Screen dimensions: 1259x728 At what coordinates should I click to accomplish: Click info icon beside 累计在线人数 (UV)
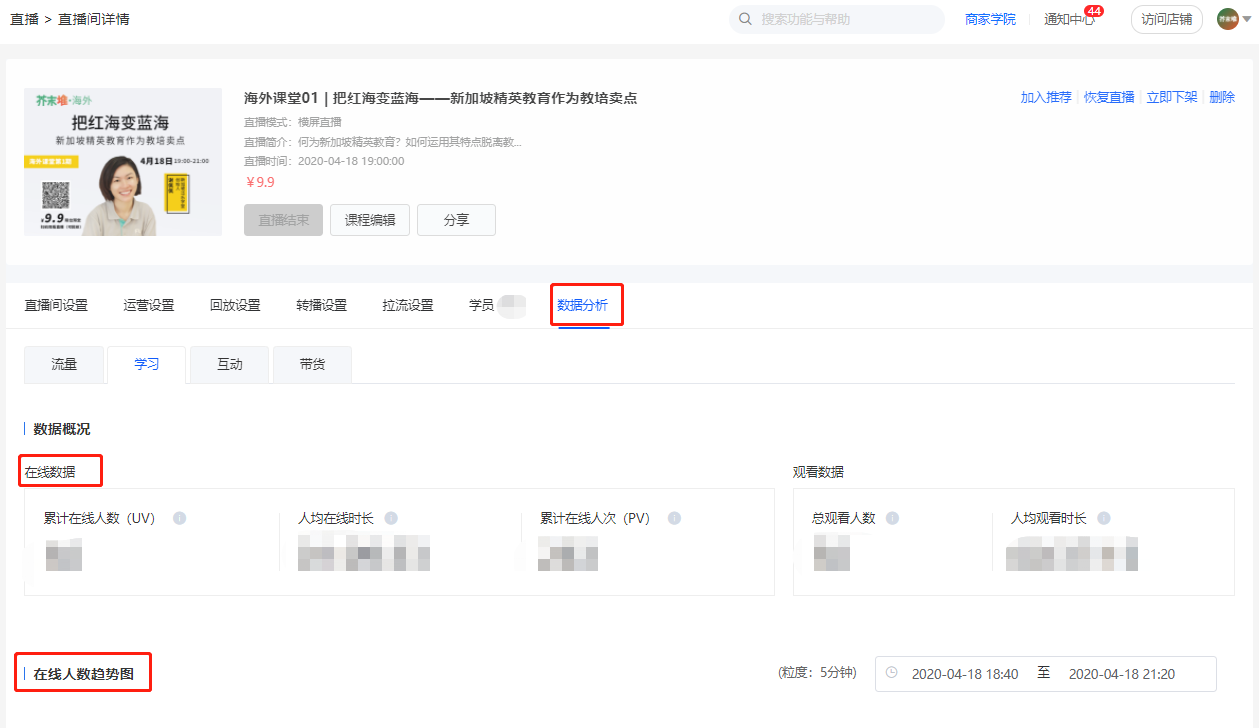[x=180, y=518]
